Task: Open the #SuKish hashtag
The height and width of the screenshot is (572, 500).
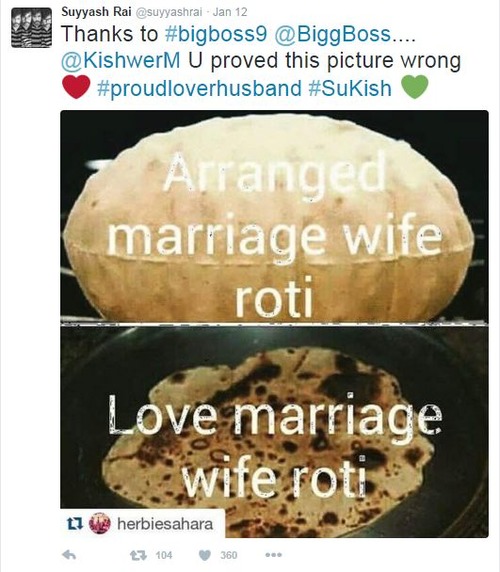Action: [x=350, y=88]
